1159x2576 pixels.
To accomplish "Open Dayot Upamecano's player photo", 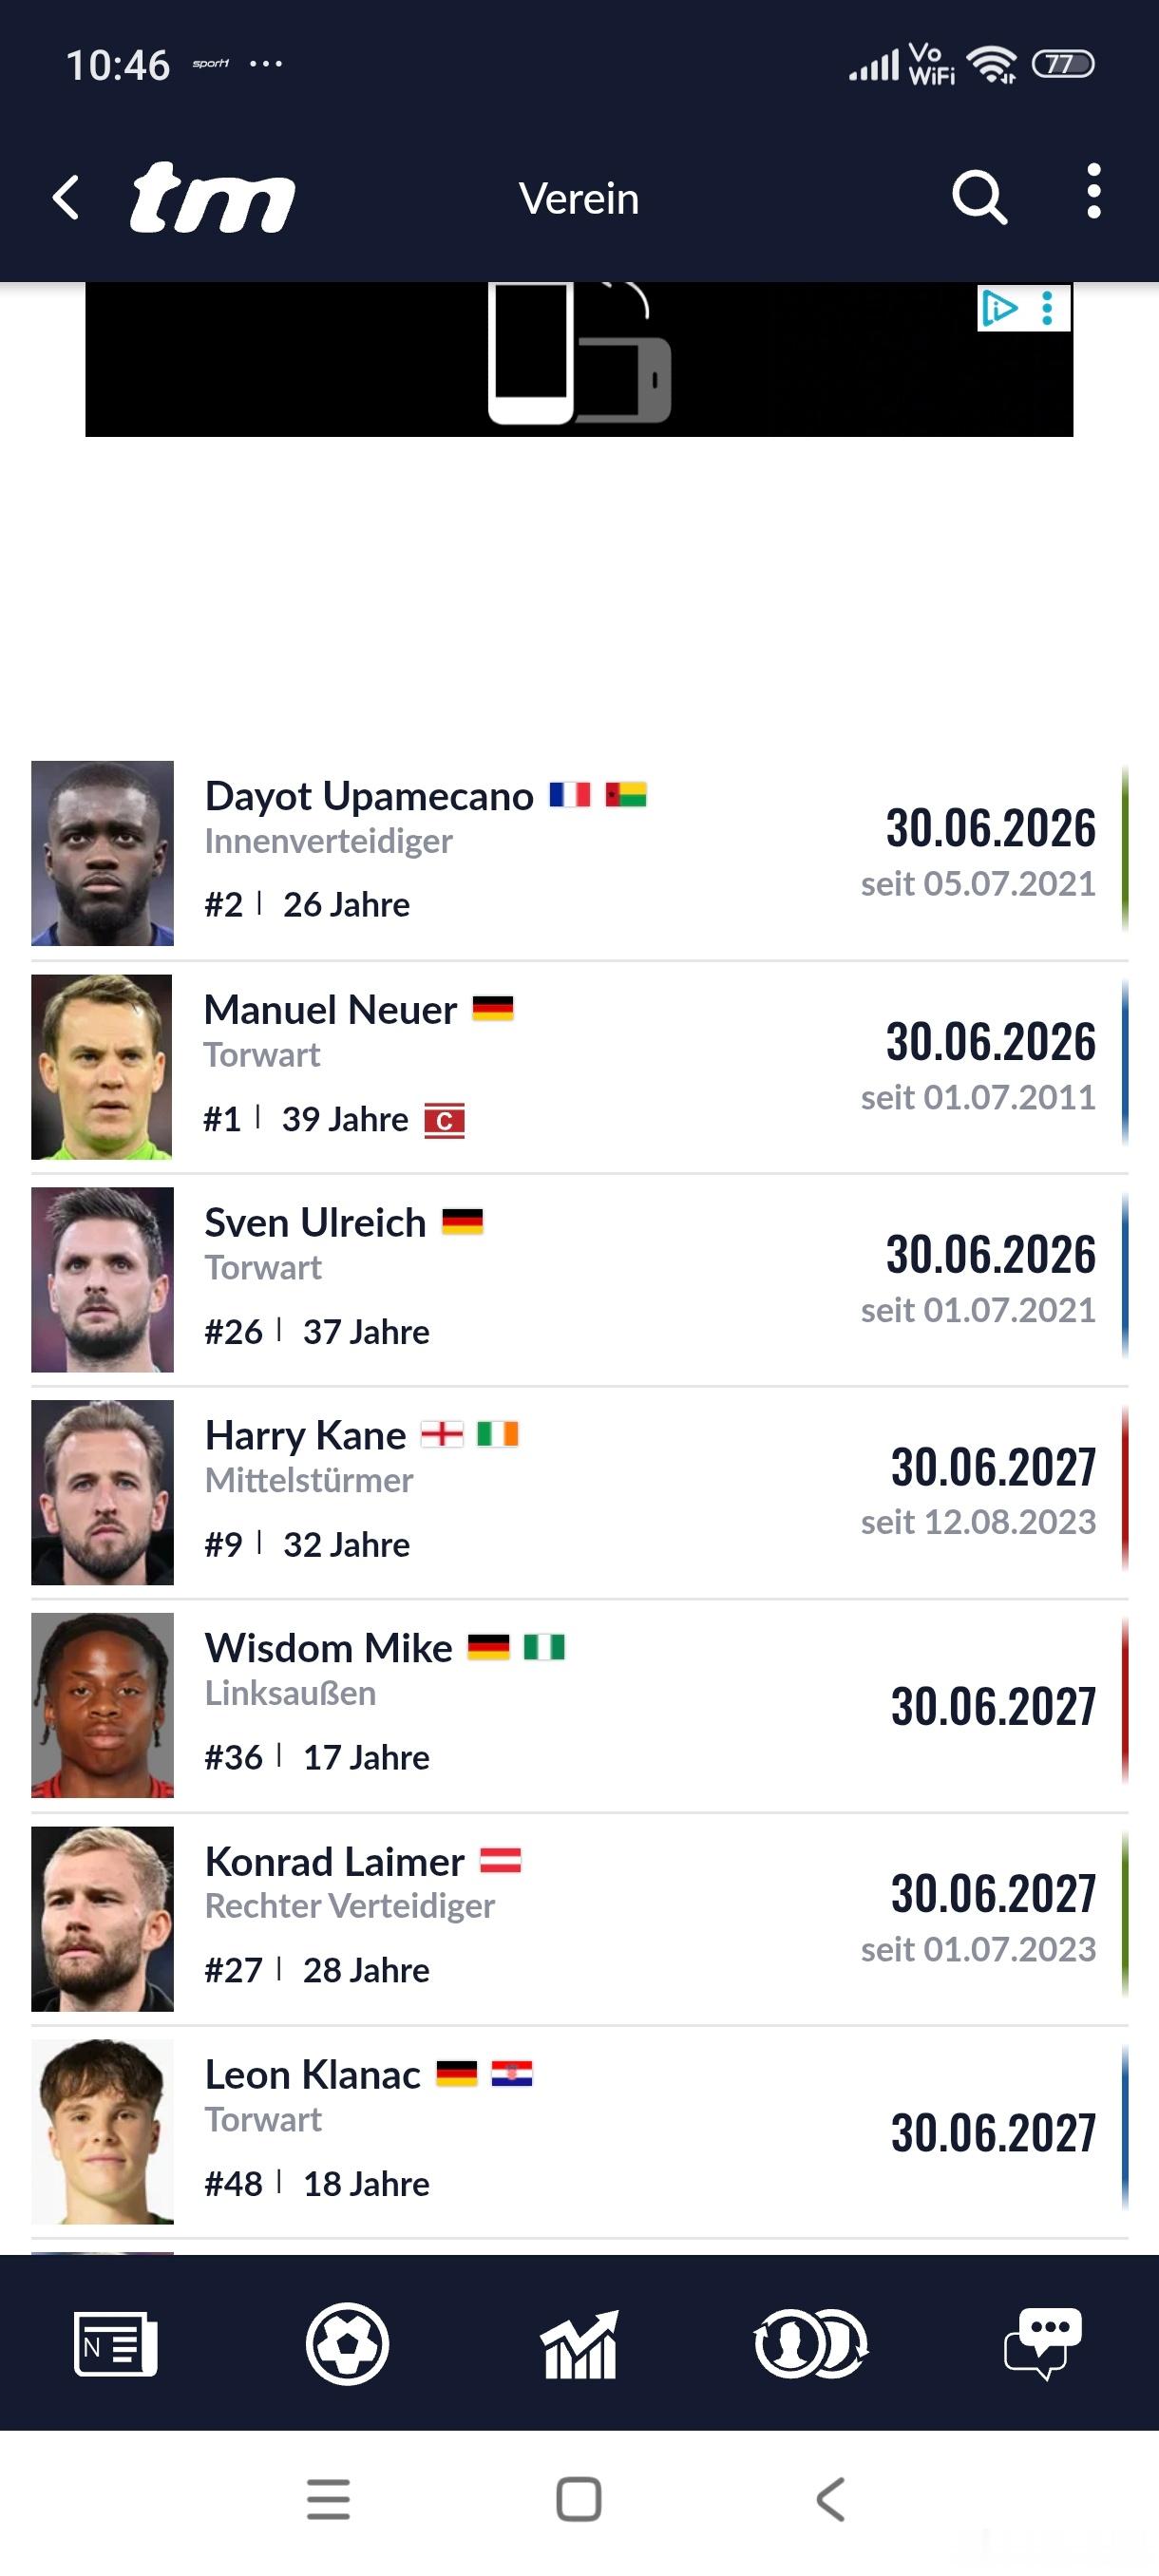I will (x=102, y=853).
